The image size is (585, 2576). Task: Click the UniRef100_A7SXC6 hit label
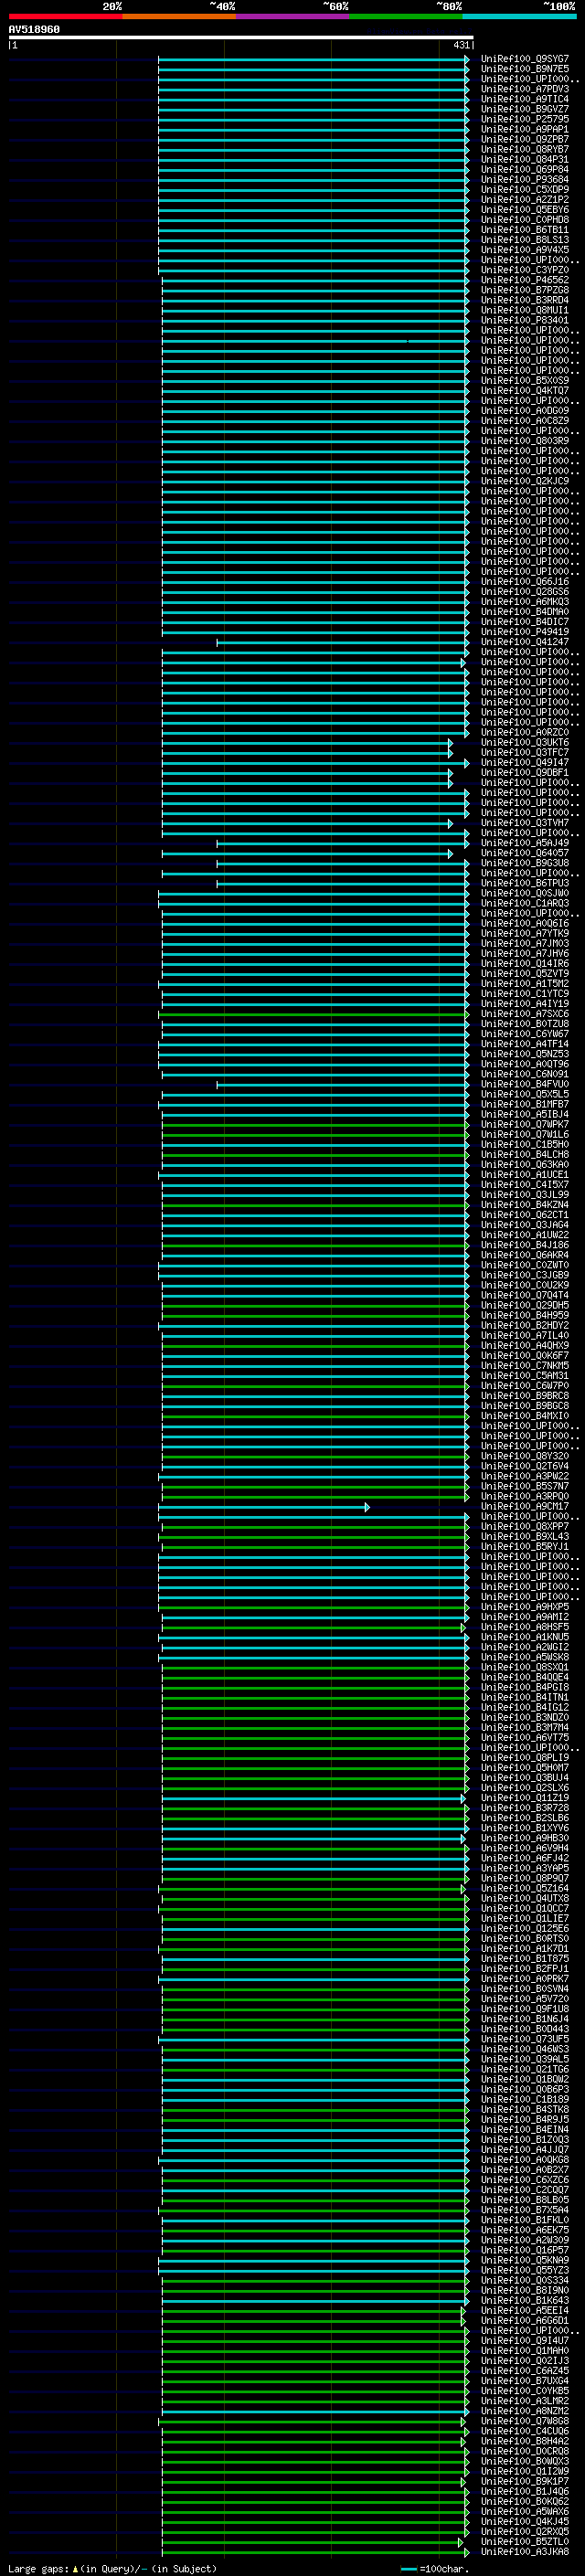coord(525,1014)
